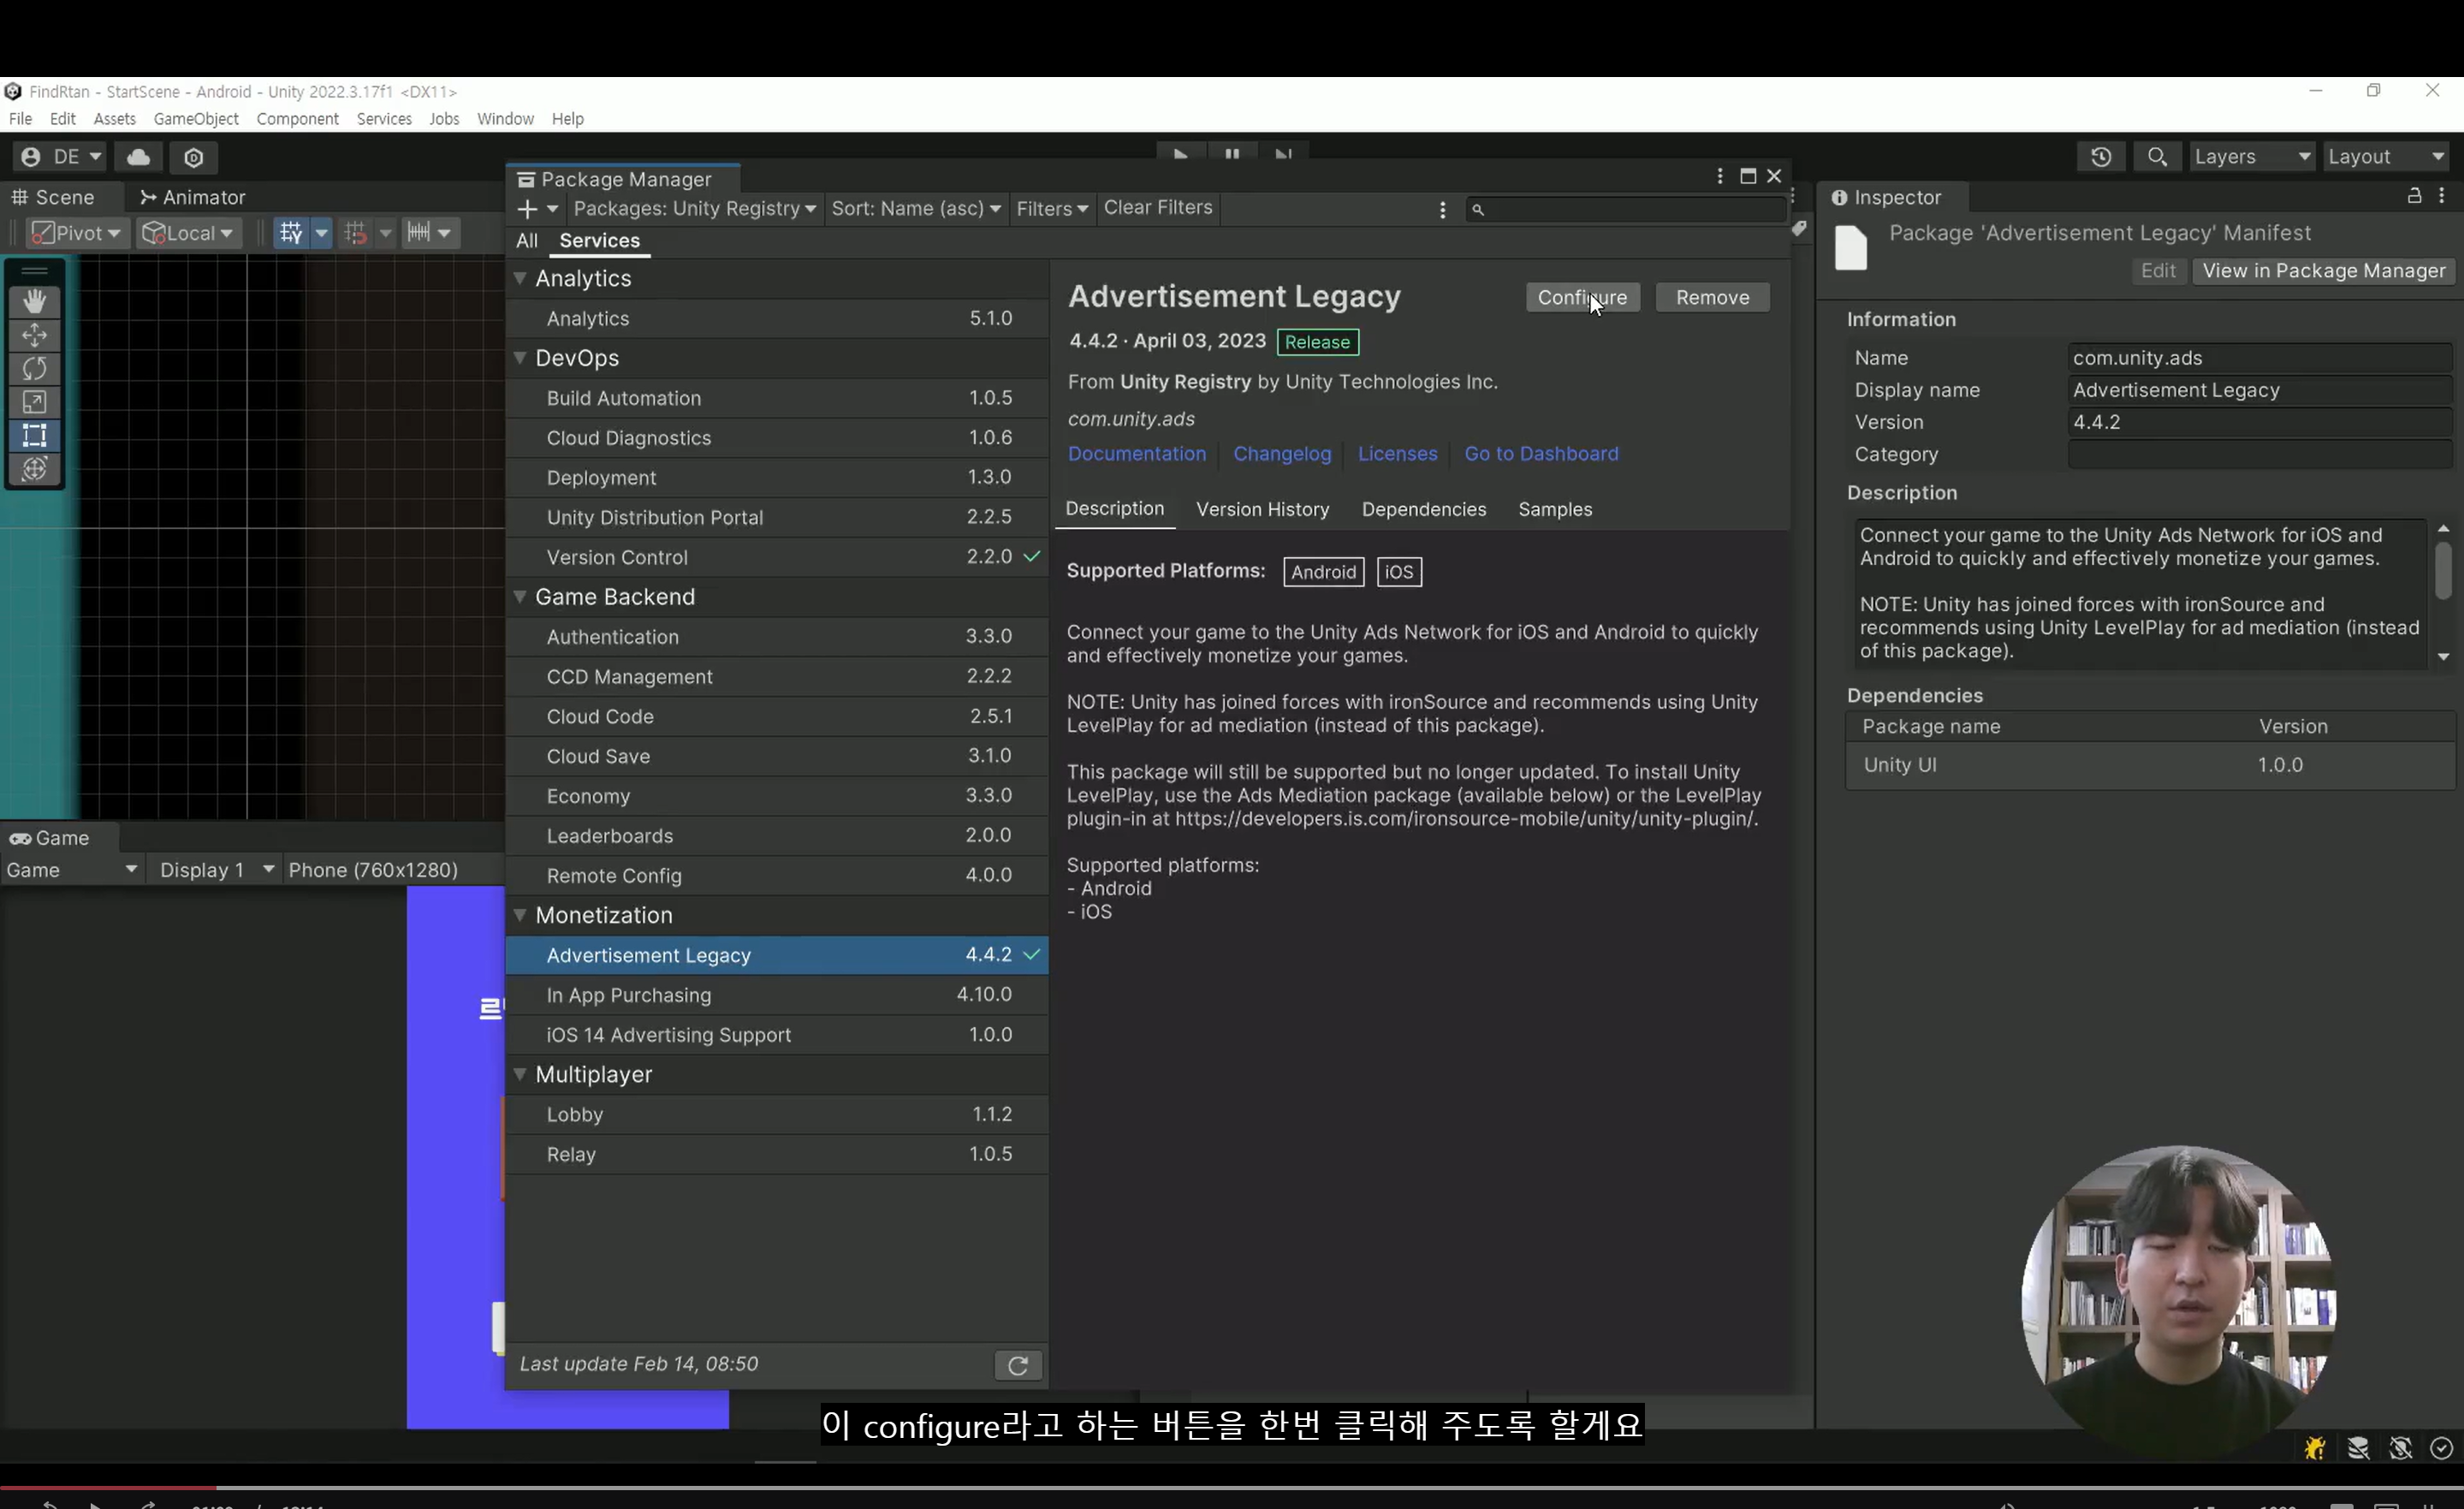Switch to the Animator tab
This screenshot has width=2464, height=1509.
click(x=193, y=197)
